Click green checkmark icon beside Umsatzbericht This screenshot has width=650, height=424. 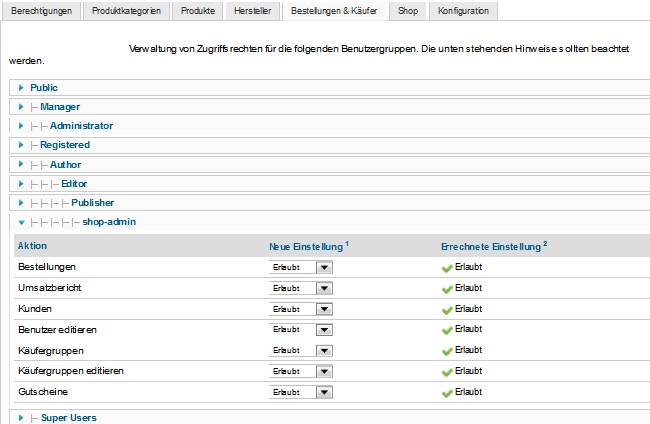pyautogui.click(x=446, y=289)
